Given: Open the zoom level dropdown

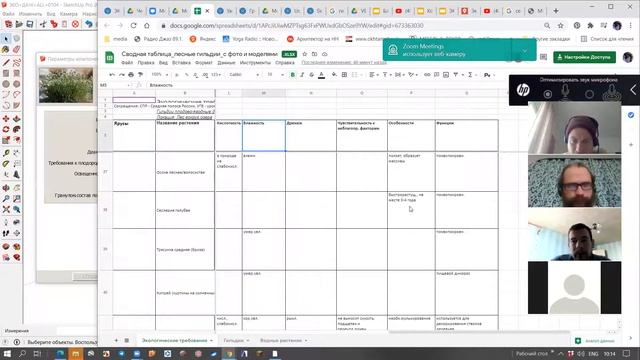Looking at the screenshot, I should [160, 75].
